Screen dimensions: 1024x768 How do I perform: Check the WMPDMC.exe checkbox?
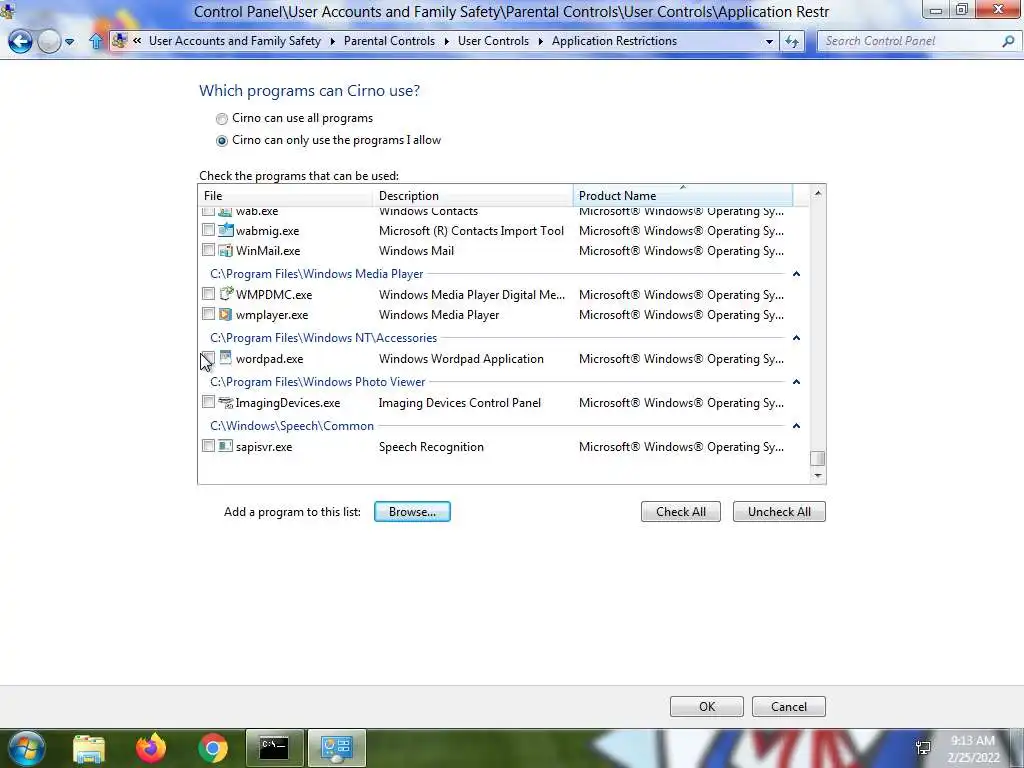point(208,294)
